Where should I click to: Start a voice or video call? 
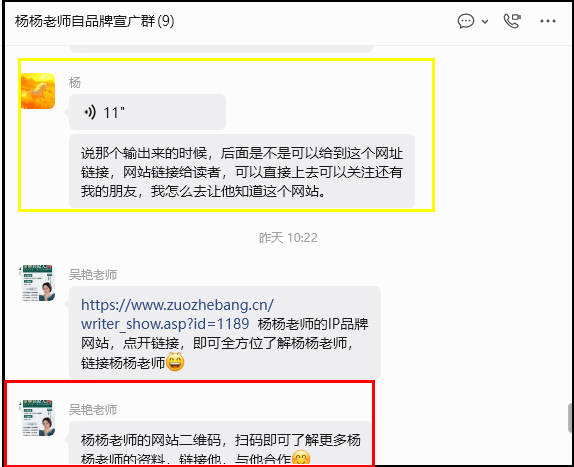[512, 21]
